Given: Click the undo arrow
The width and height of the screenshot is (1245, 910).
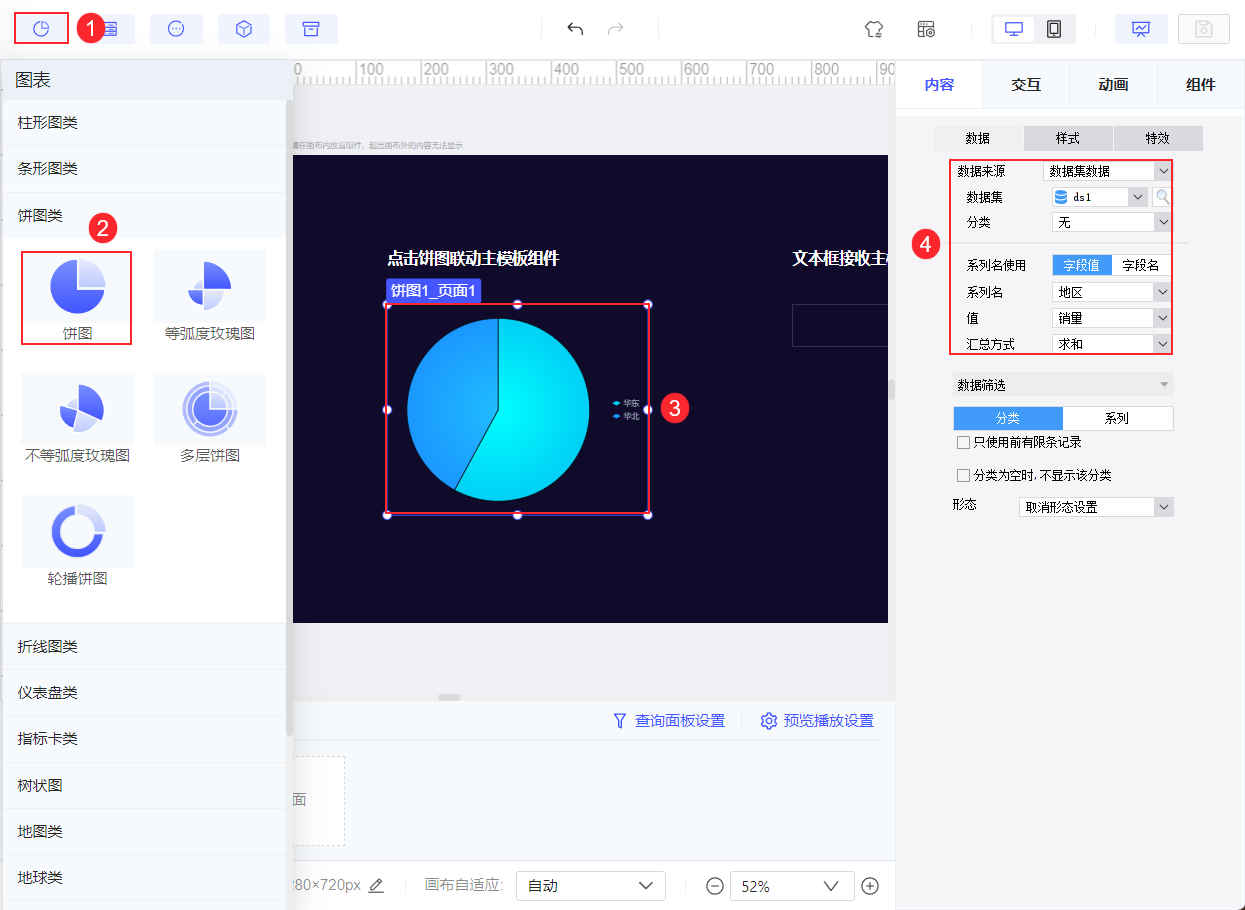Looking at the screenshot, I should [x=575, y=29].
